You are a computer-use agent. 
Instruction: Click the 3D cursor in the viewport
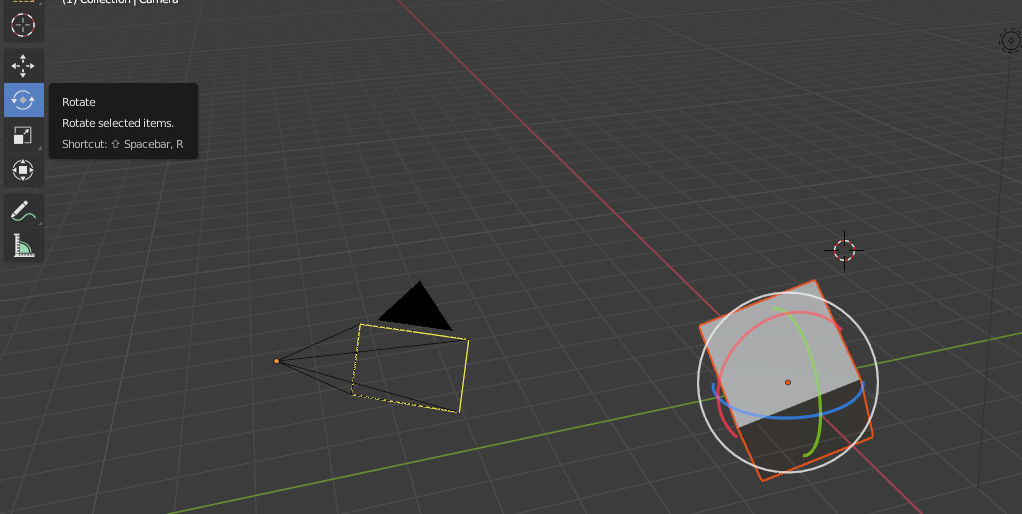click(844, 250)
